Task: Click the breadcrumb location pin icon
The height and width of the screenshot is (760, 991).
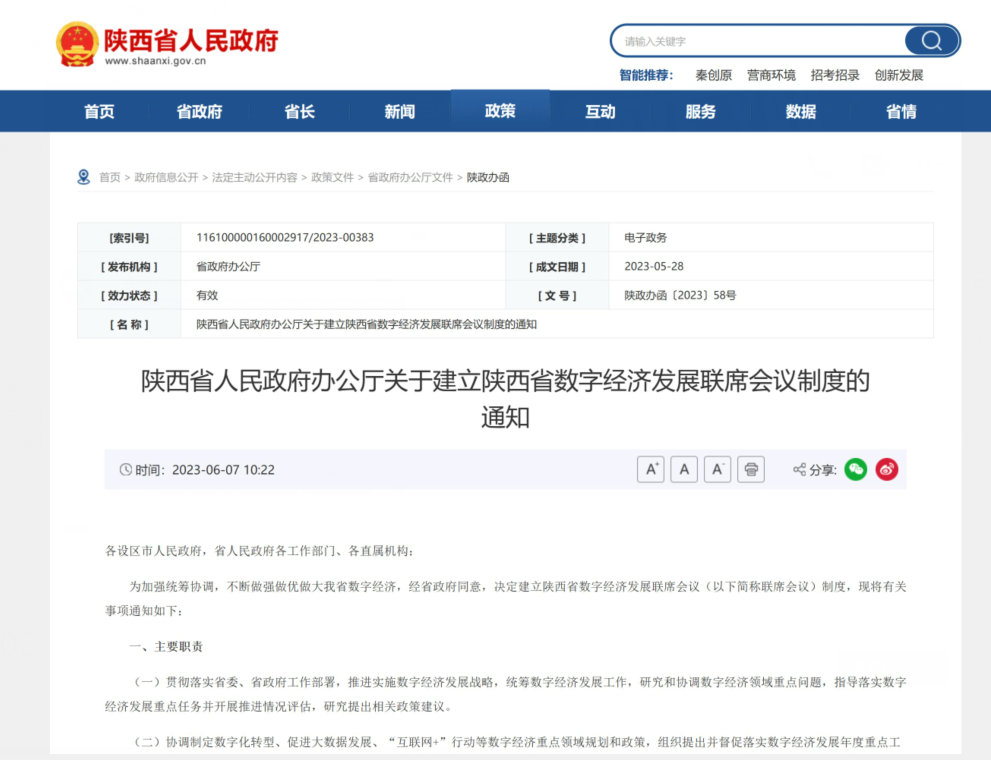Action: 83,177
